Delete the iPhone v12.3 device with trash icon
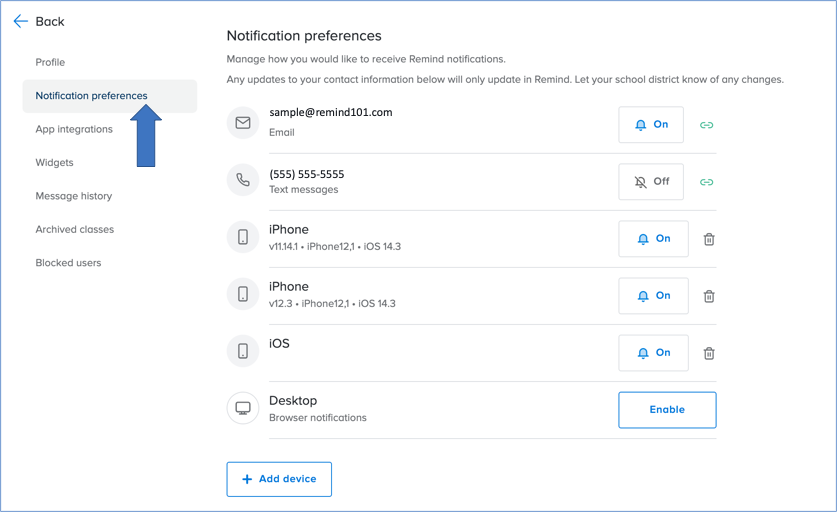 709,296
